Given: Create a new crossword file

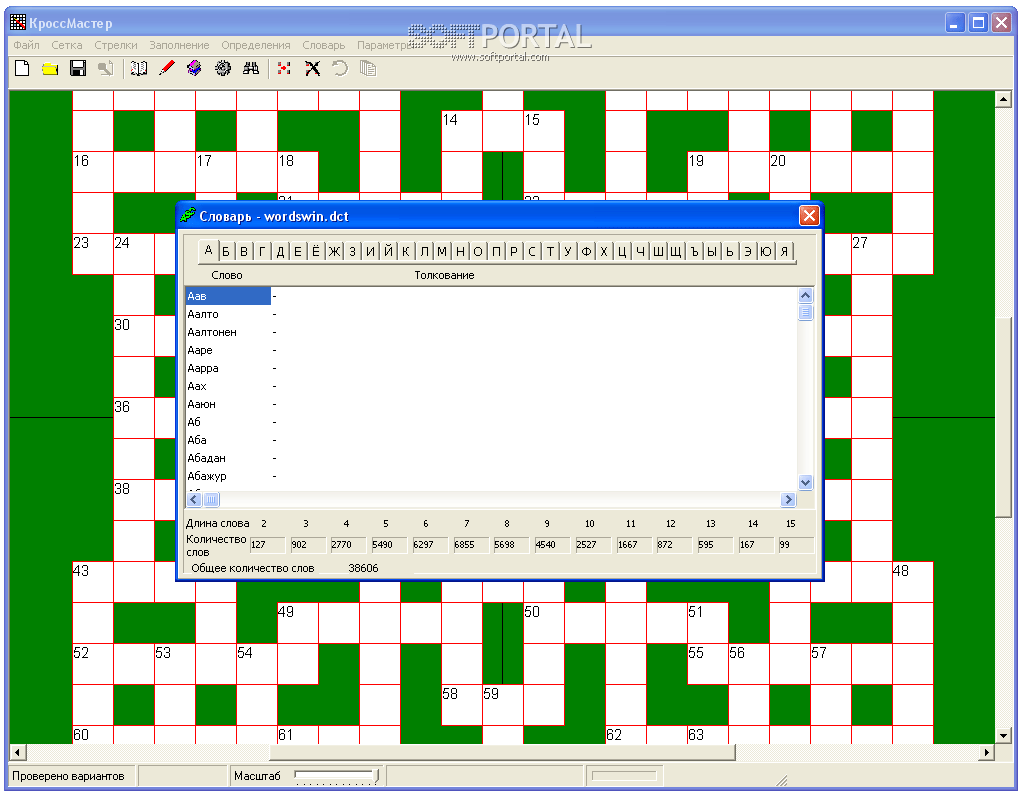Looking at the screenshot, I should pos(22,69).
